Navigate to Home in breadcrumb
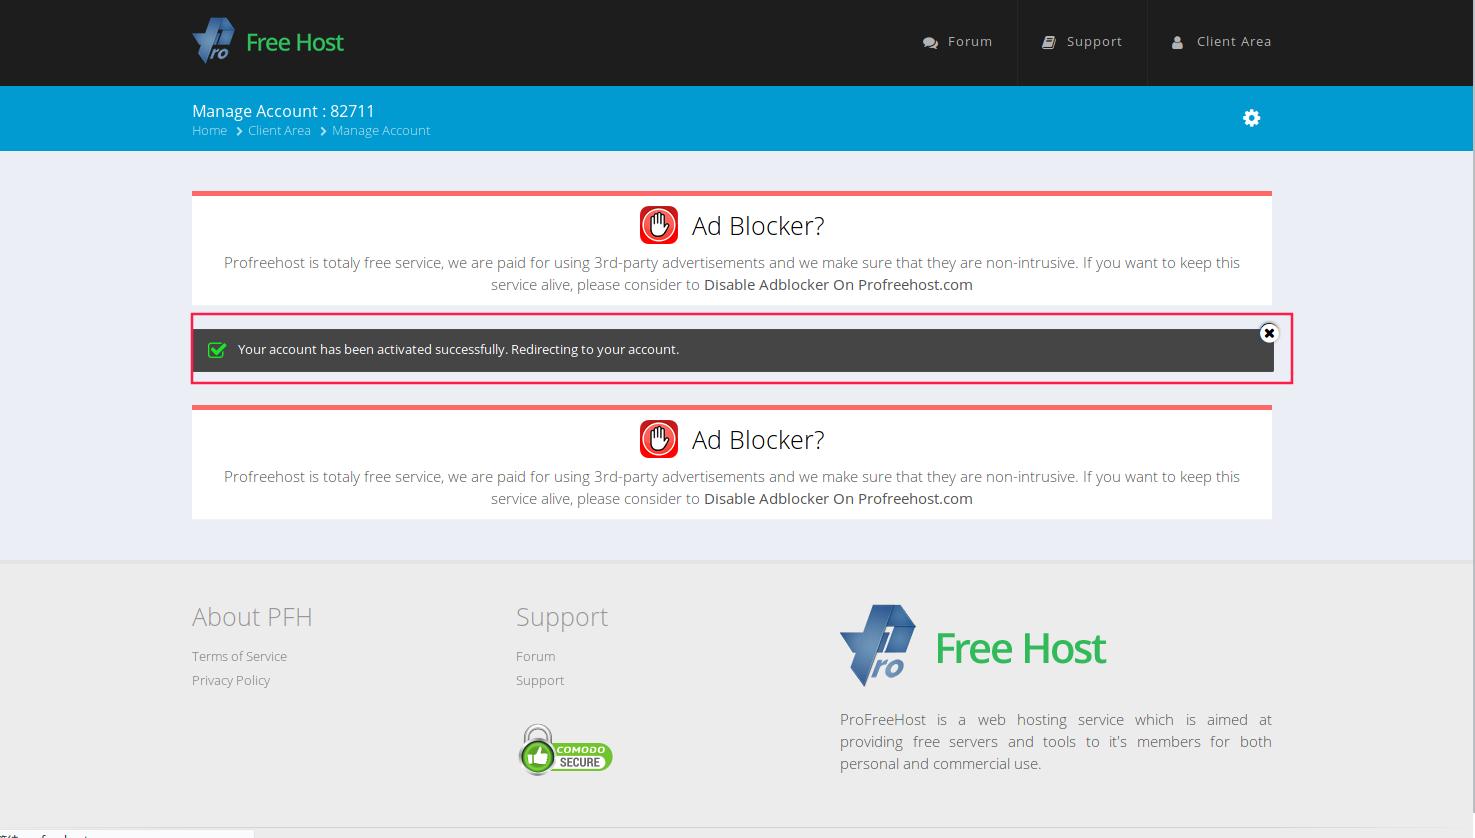 (x=209, y=131)
